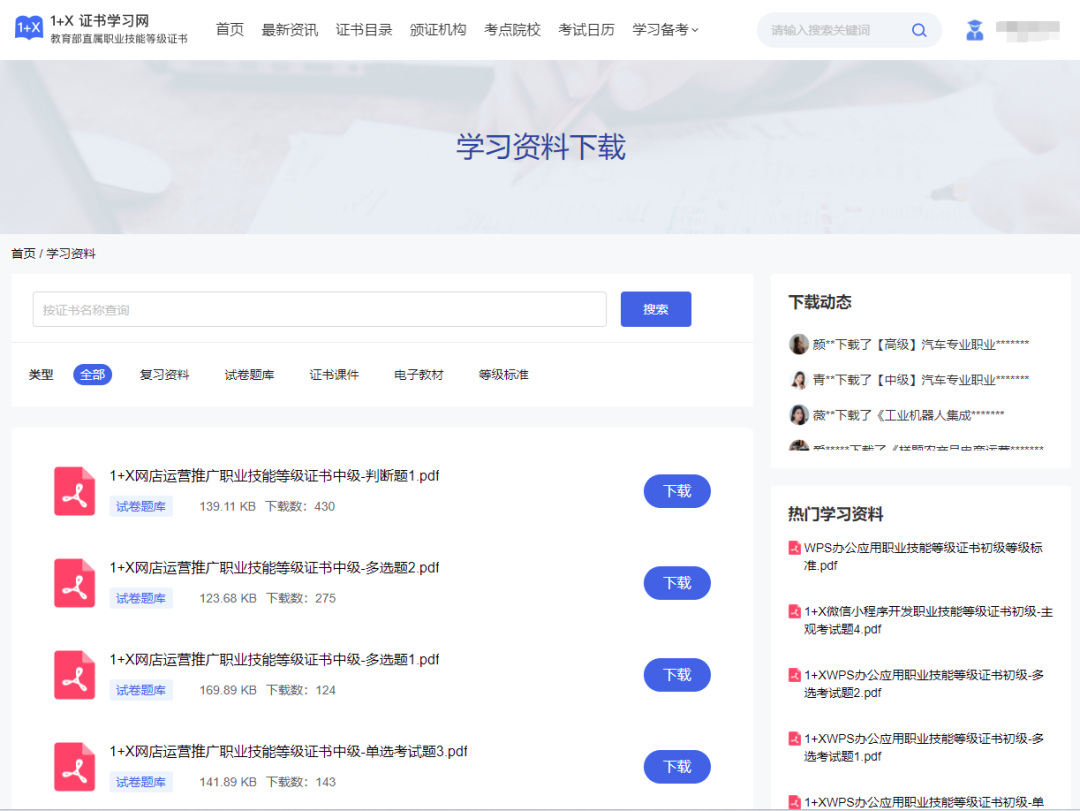Download 多选题2.pdf with 下载 button
This screenshot has height=811, width=1080.
pos(677,583)
